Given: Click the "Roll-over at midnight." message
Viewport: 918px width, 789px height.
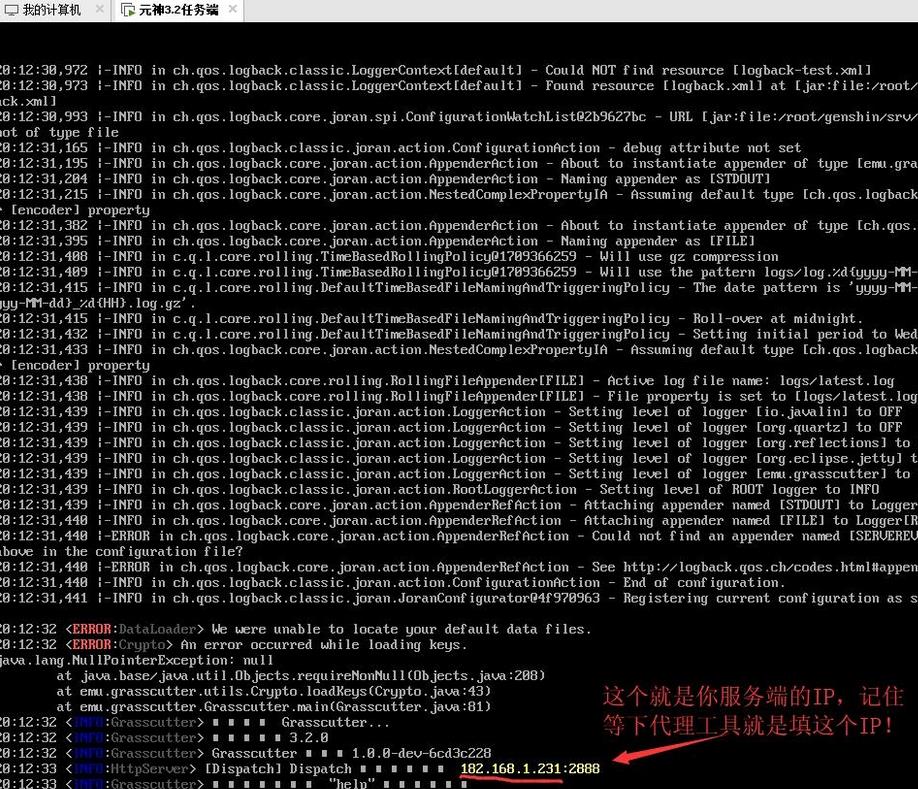Looking at the screenshot, I should point(778,319).
